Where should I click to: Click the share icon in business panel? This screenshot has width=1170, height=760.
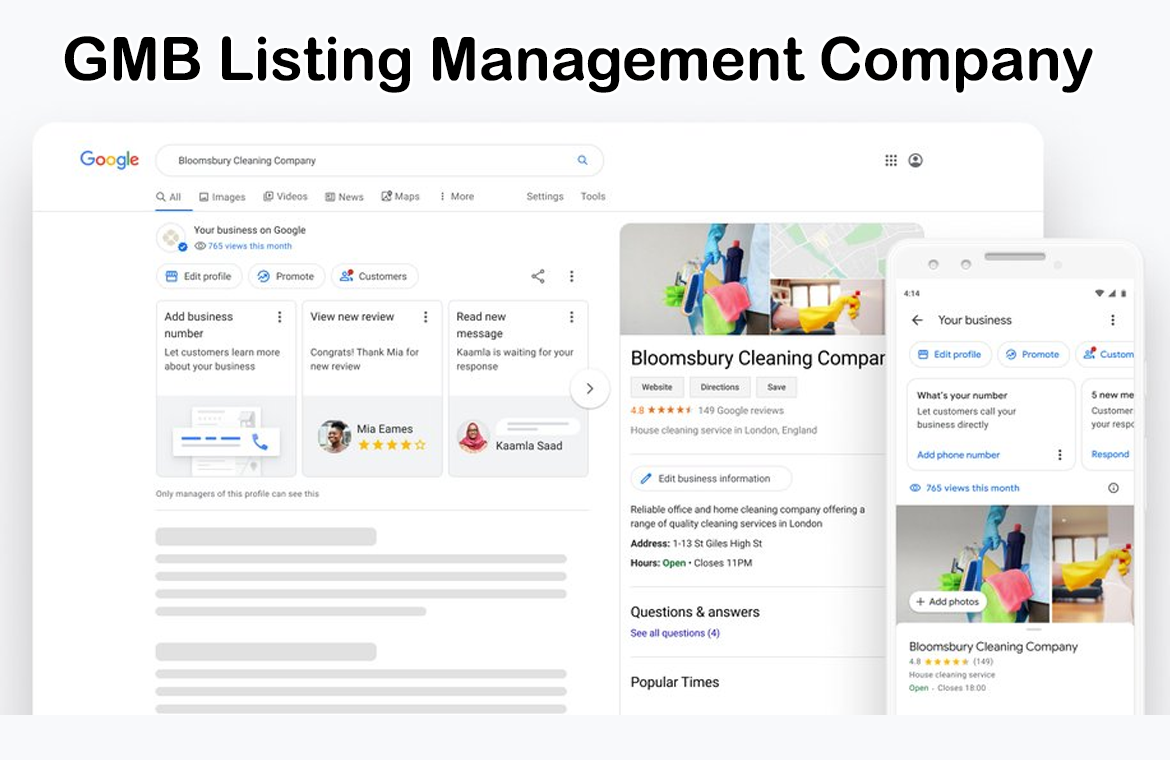[x=538, y=276]
